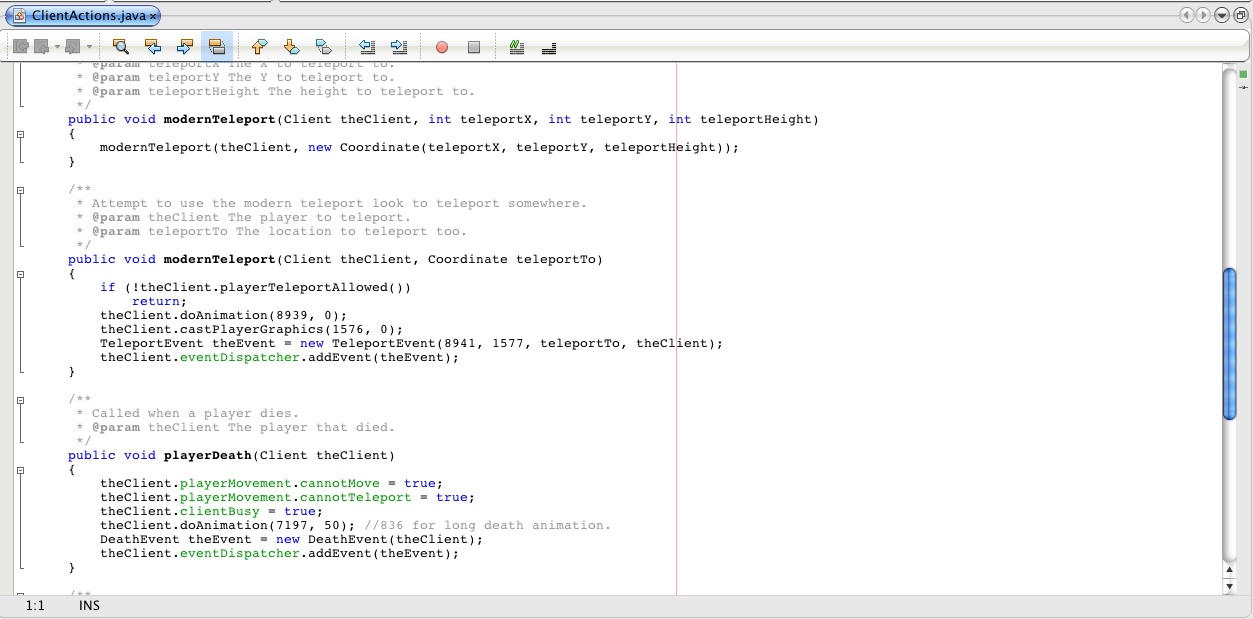The height and width of the screenshot is (619, 1253).
Task: Click the scrollbar down arrow
Action: click(x=1229, y=585)
